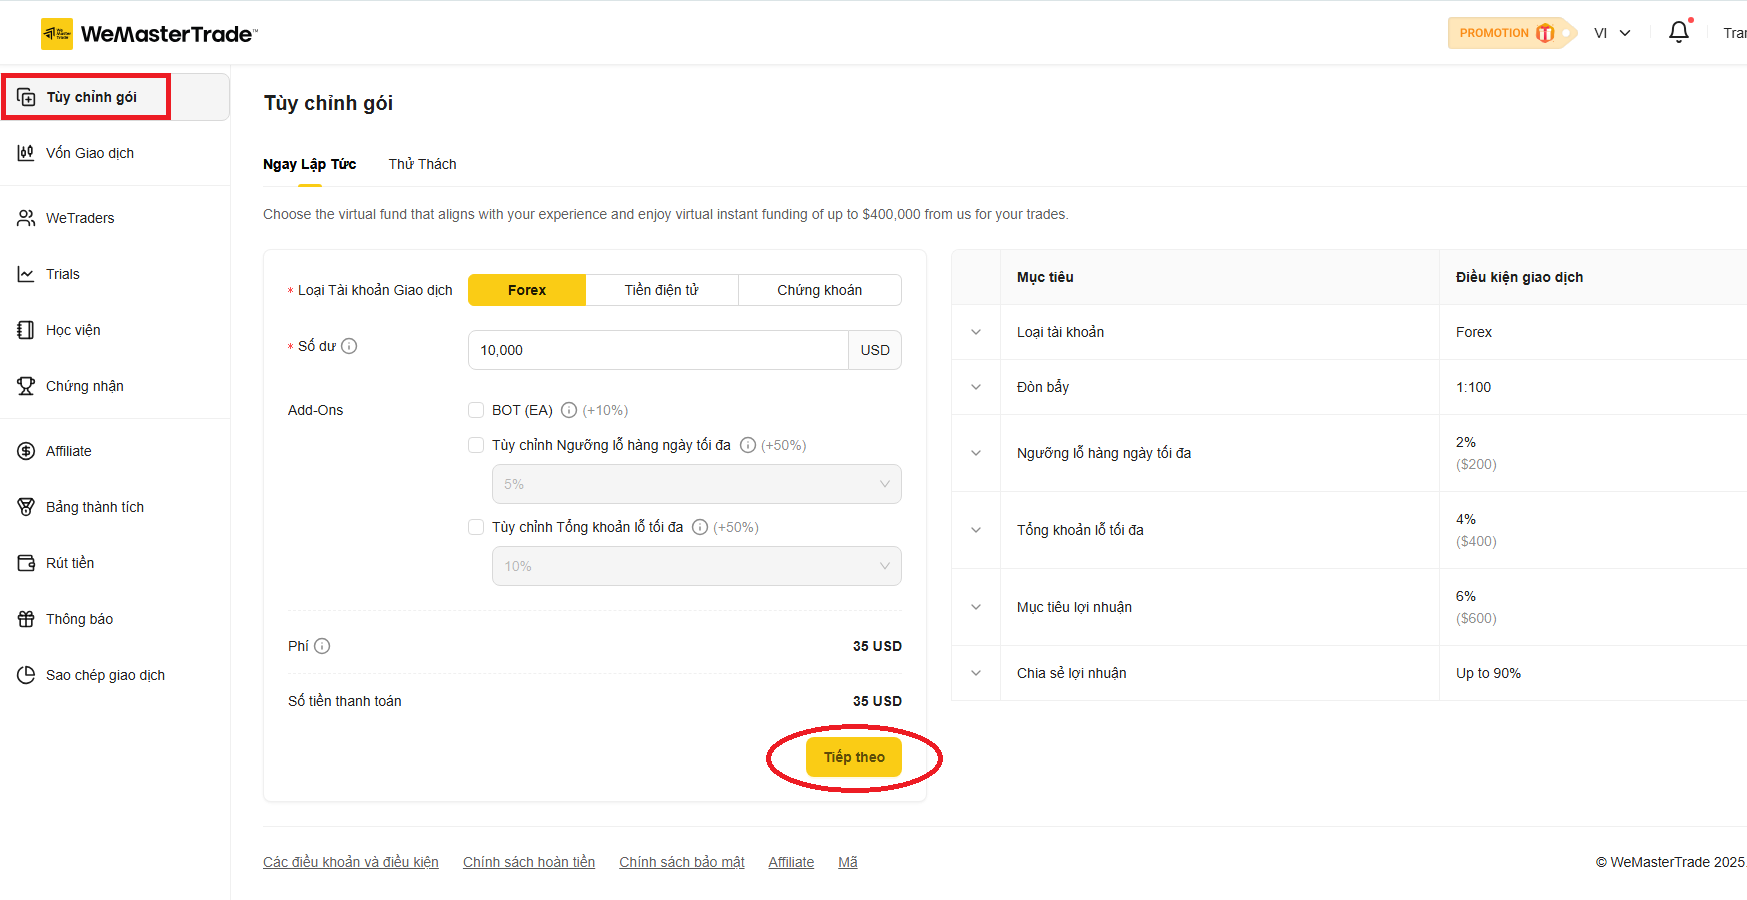Click info icon for Tổng khoản lỗ tối đa
Viewport: 1747px width, 900px height.
tap(700, 527)
